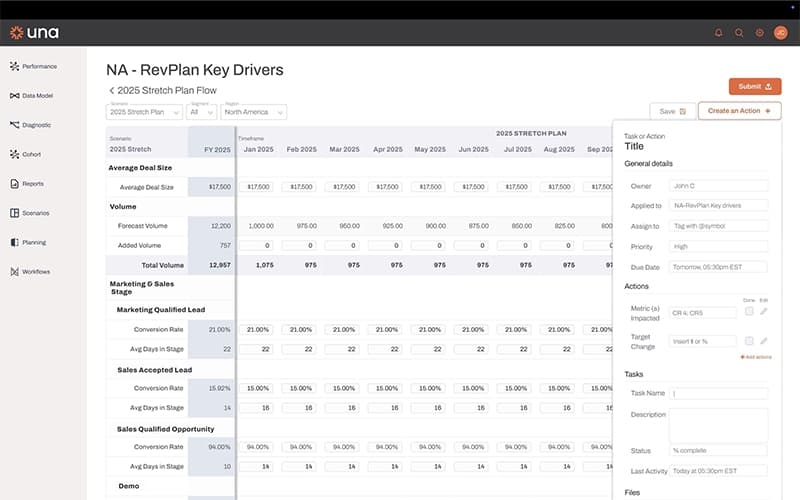Click the Scenarios menu label
The image size is (800, 500).
(x=36, y=213)
